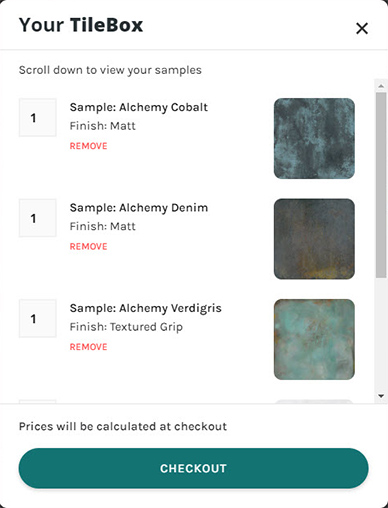Click the samples list scrollbar thumb
The image size is (388, 508).
coord(381,185)
